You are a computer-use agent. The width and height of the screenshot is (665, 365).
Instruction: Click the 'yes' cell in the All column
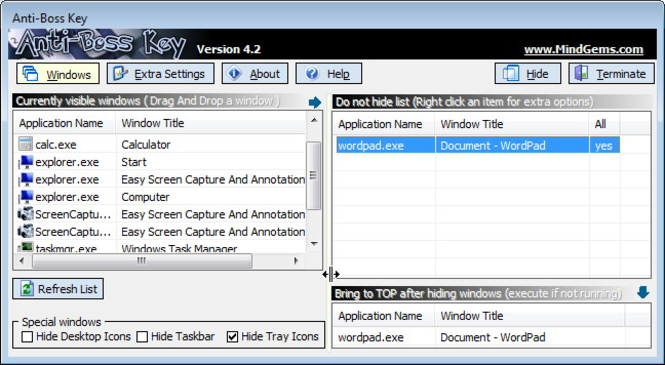604,146
